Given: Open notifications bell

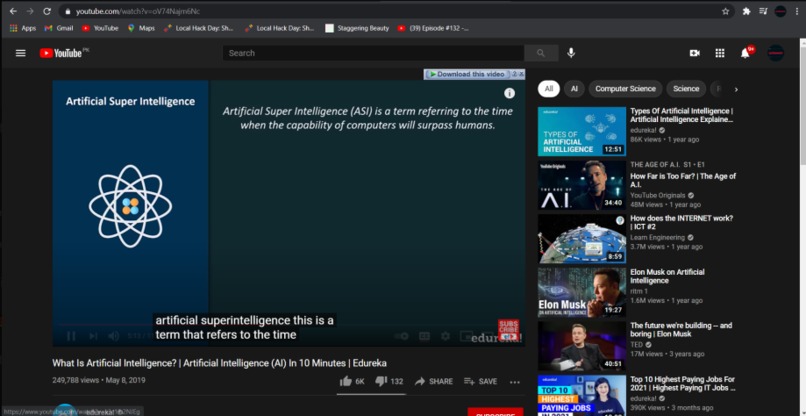Looking at the screenshot, I should point(745,53).
